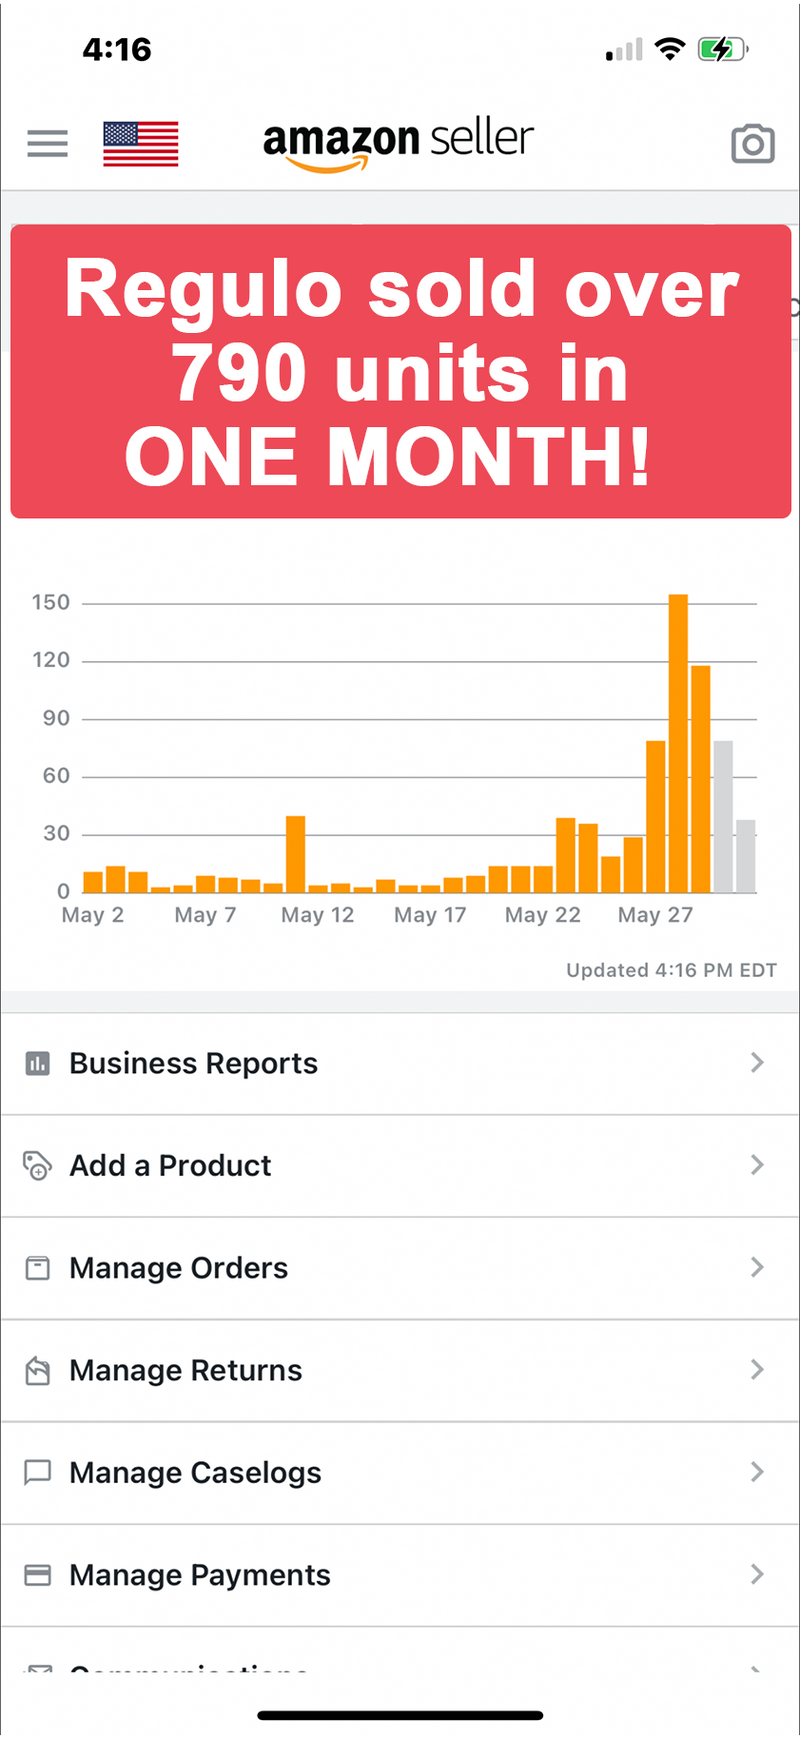The width and height of the screenshot is (800, 1739).
Task: Tap the Manage Payments card icon
Action: point(37,1576)
